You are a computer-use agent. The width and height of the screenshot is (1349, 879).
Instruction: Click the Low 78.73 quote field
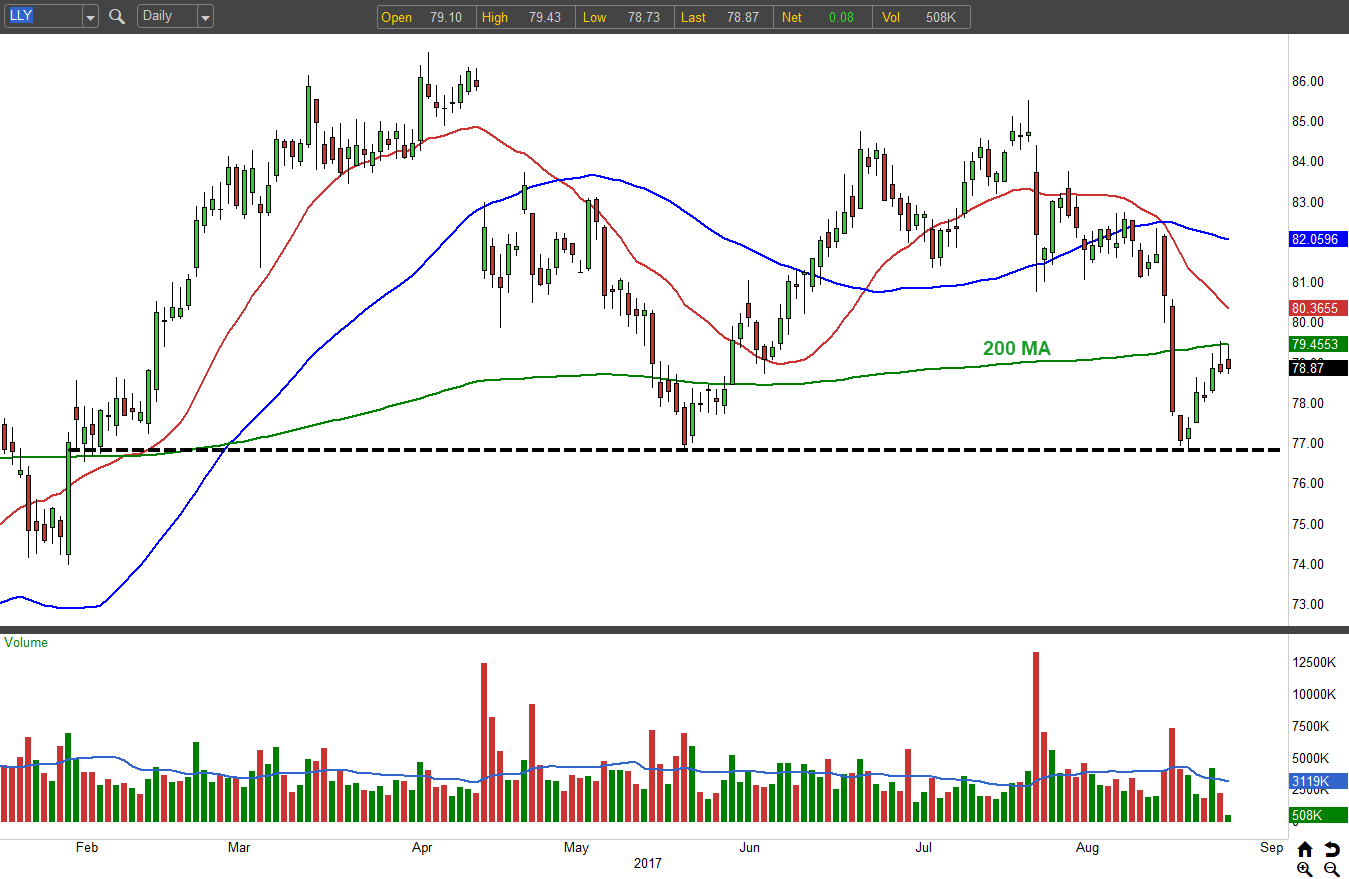coord(625,17)
